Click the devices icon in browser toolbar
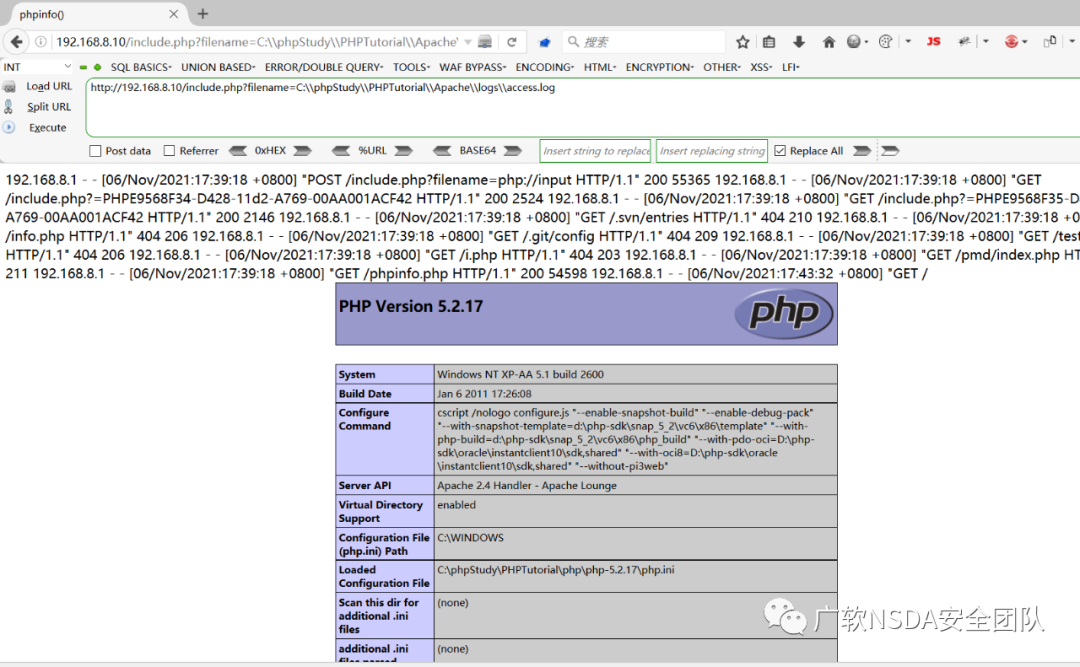 click(x=1050, y=42)
